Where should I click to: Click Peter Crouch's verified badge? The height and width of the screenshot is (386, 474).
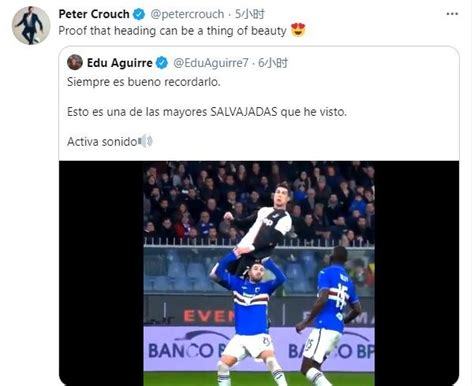click(139, 14)
